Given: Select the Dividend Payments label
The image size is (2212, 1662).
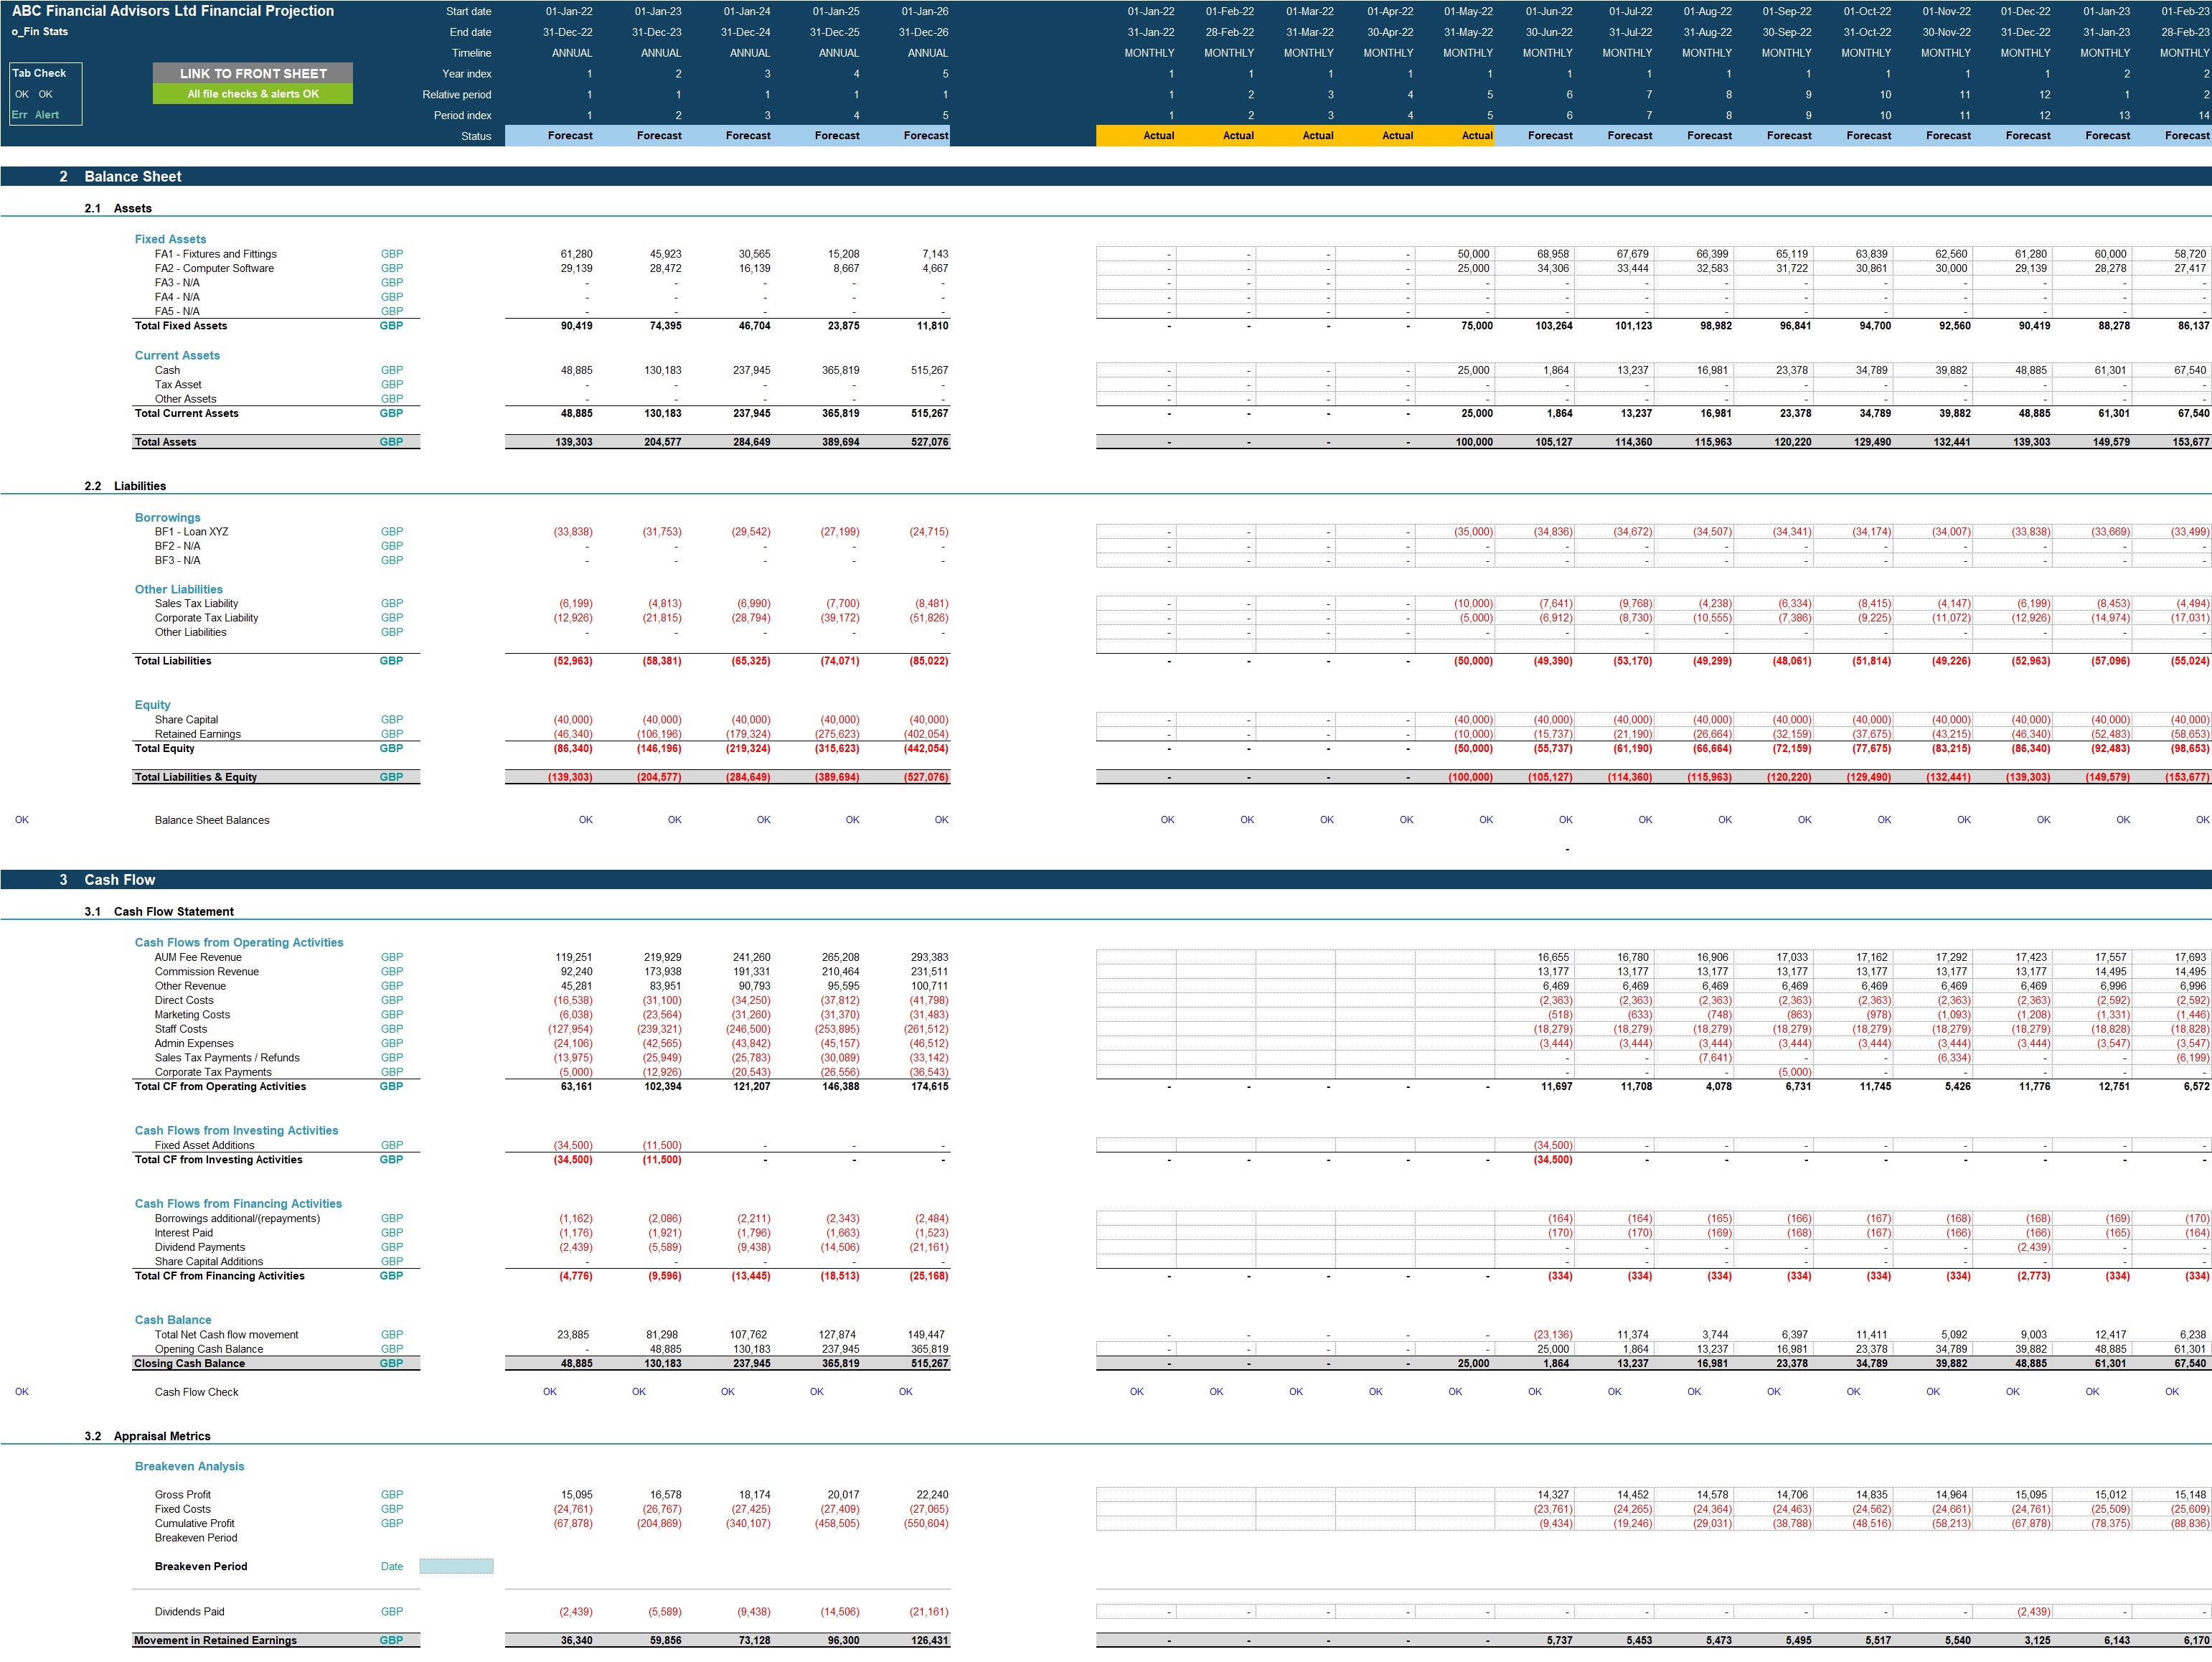Looking at the screenshot, I should (x=199, y=1247).
